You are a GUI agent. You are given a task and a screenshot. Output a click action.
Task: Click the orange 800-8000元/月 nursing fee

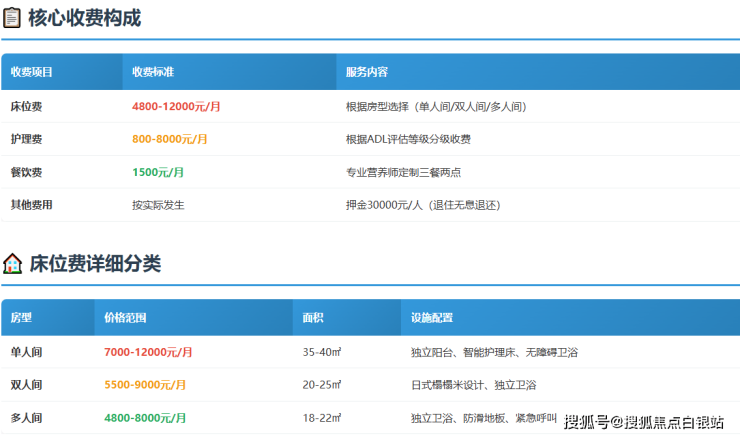(x=170, y=139)
